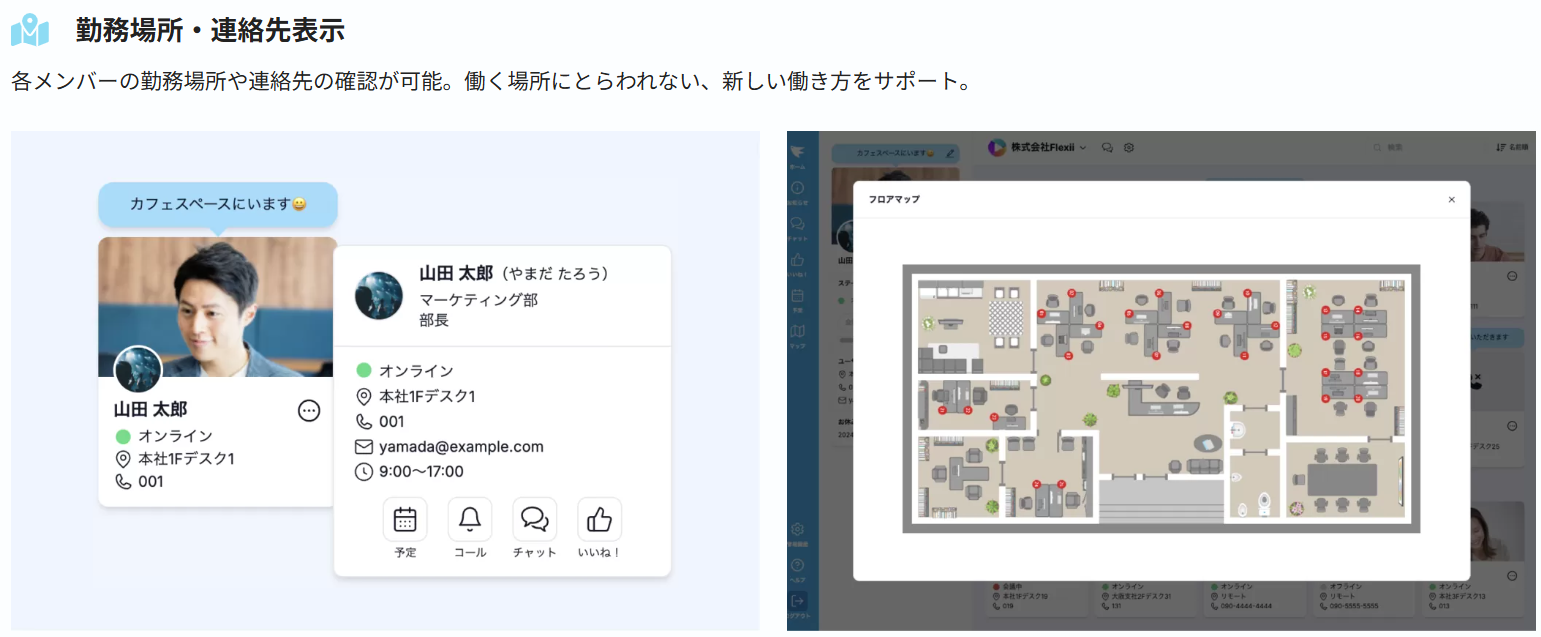The image size is (1541, 637).
Task: Click the カフェスペースにいます status bubble
Action: point(217,204)
